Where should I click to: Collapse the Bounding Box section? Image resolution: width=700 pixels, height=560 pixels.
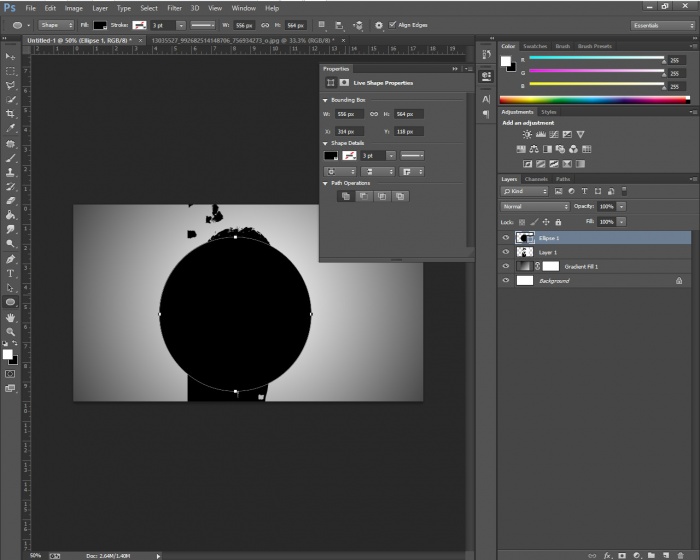click(x=326, y=100)
